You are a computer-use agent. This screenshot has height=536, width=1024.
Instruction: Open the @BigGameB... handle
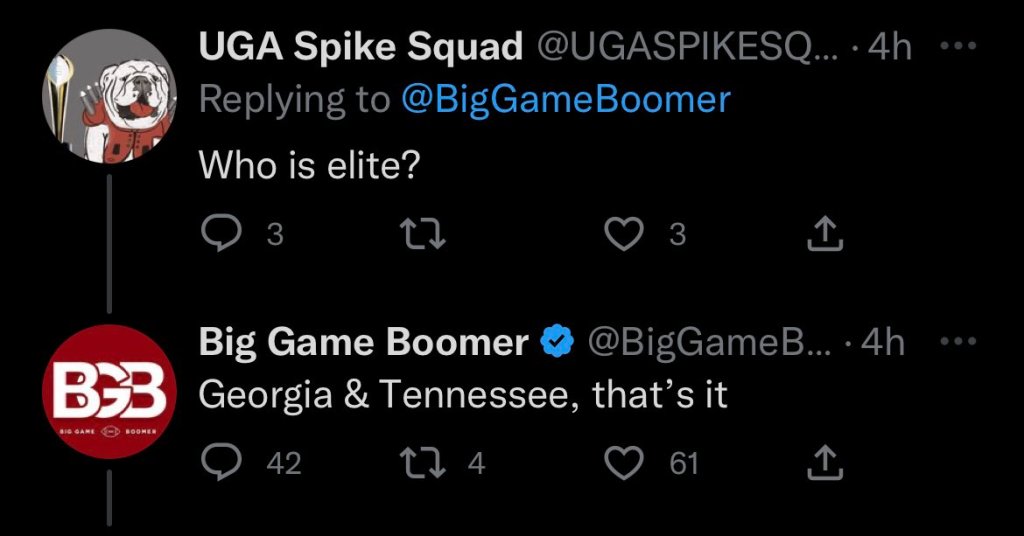click(x=708, y=343)
